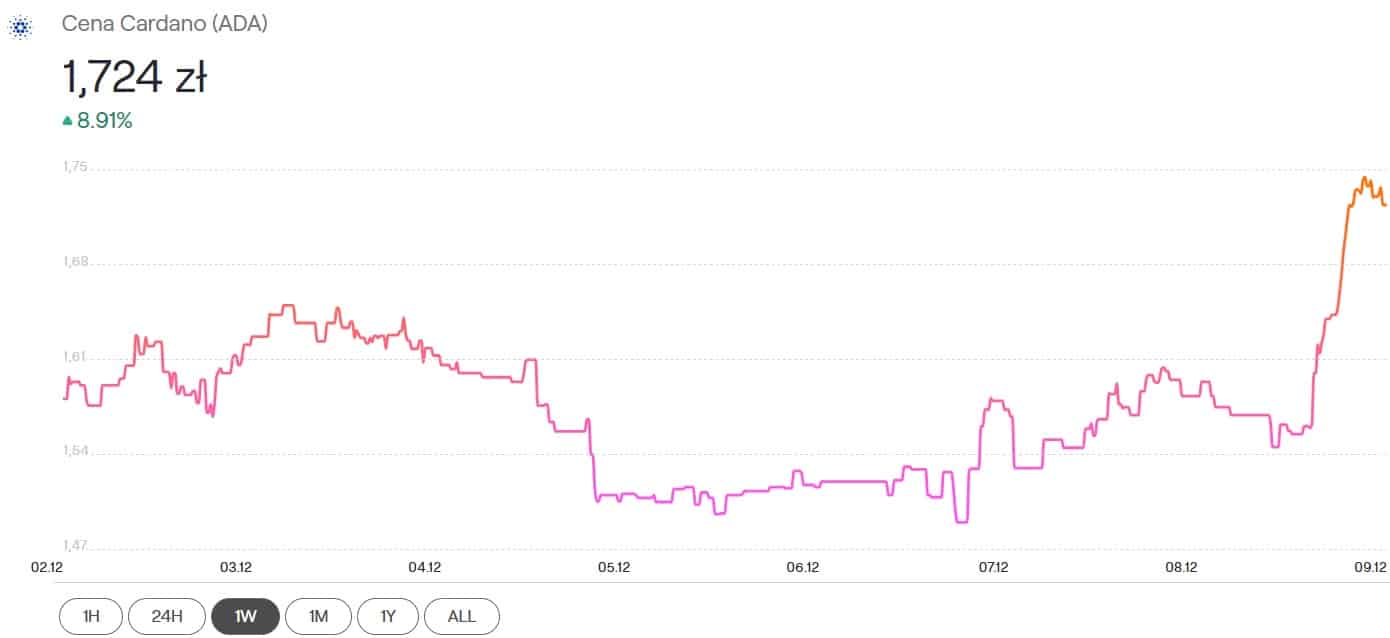1390x638 pixels.
Task: Select the 1H time range
Action: (91, 616)
